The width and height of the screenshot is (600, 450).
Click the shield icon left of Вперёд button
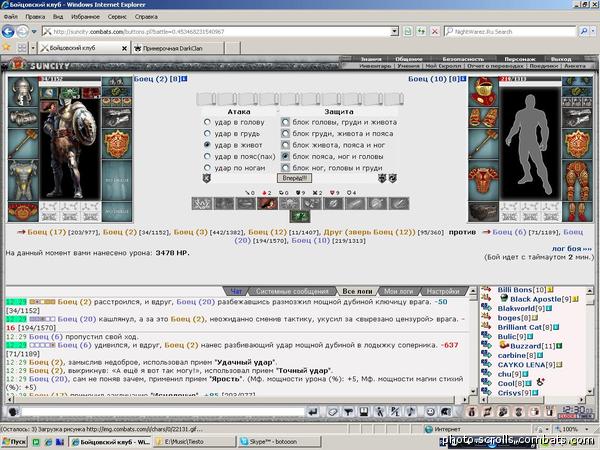click(x=207, y=178)
